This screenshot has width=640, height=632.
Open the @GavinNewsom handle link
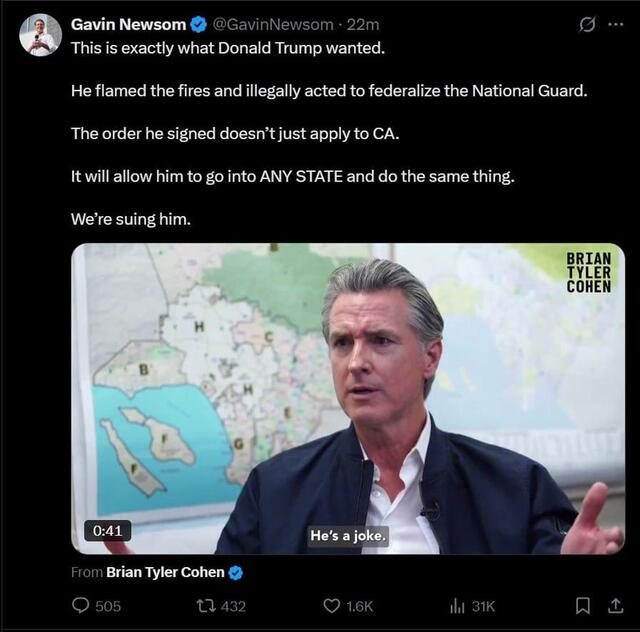[x=273, y=24]
